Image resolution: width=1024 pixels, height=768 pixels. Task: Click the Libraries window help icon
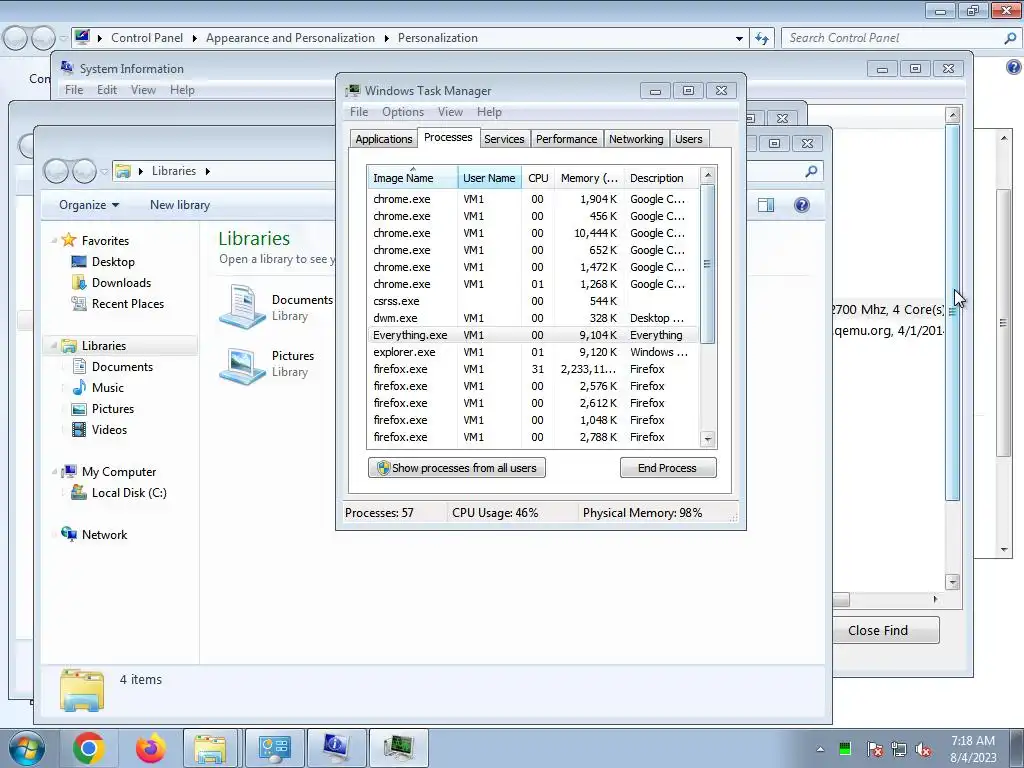[x=802, y=205]
